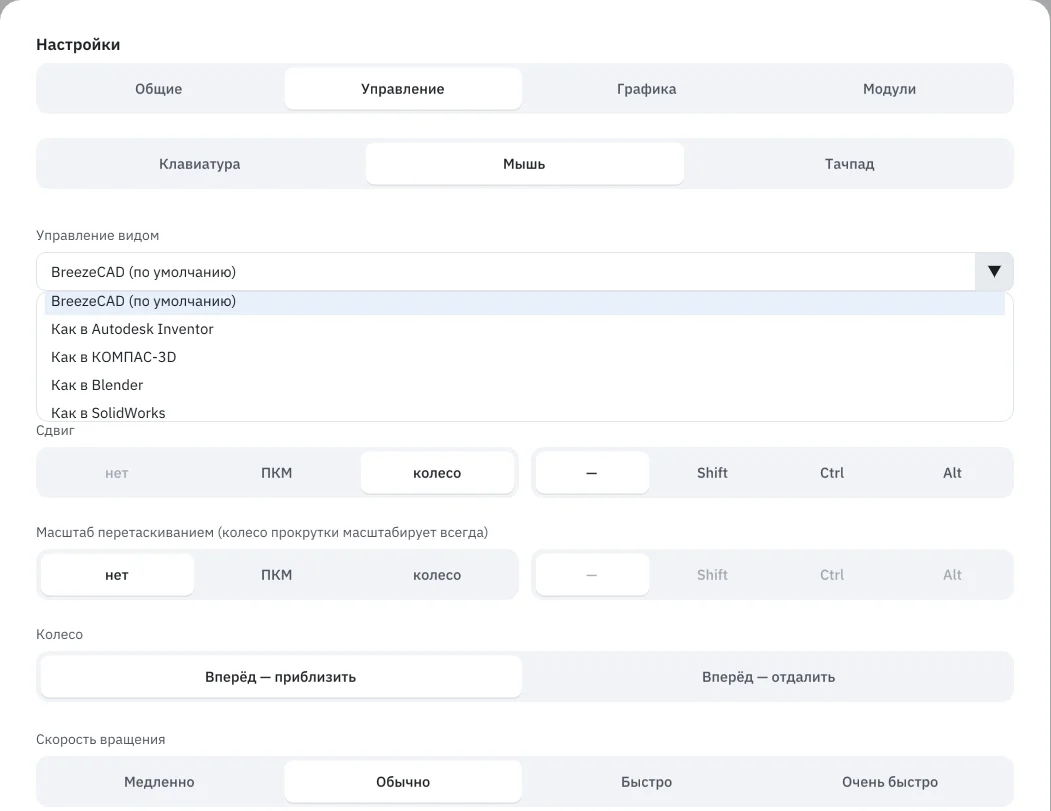Screen dimensions: 1051x811
Task: Pick "Как в КОМПАС-3D" from the list
Action: (525, 357)
